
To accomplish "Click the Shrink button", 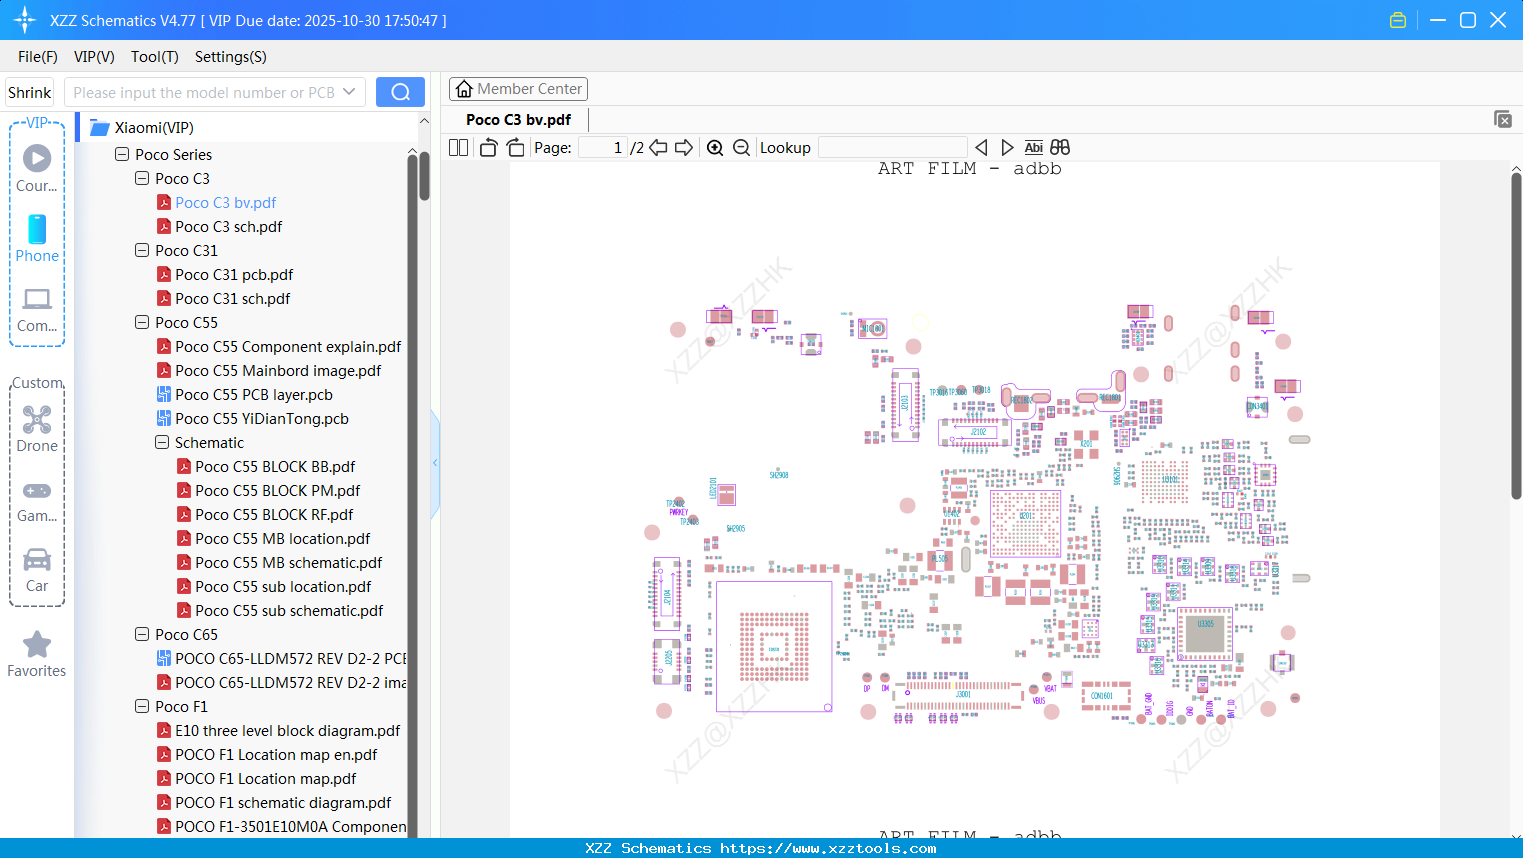I will (x=30, y=92).
